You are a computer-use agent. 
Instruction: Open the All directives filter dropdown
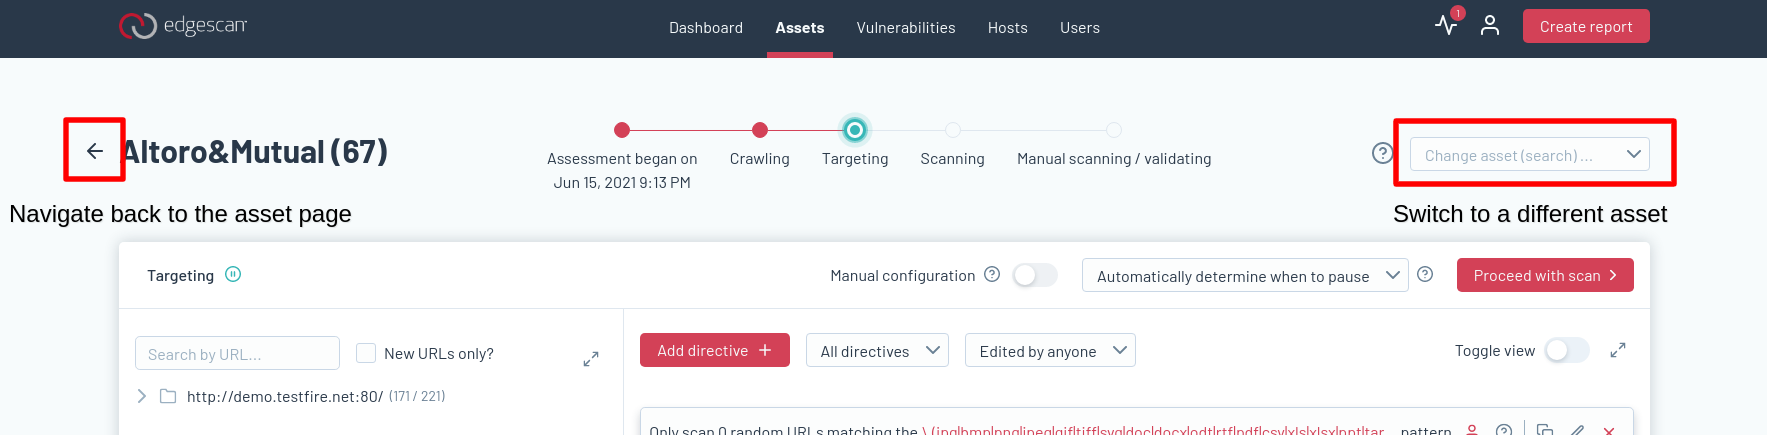(877, 350)
